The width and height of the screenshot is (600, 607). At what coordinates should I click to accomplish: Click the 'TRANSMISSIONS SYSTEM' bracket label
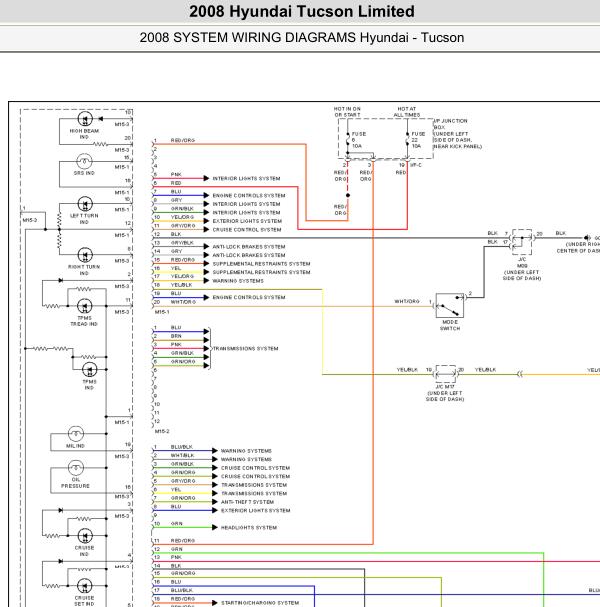[x=245, y=348]
